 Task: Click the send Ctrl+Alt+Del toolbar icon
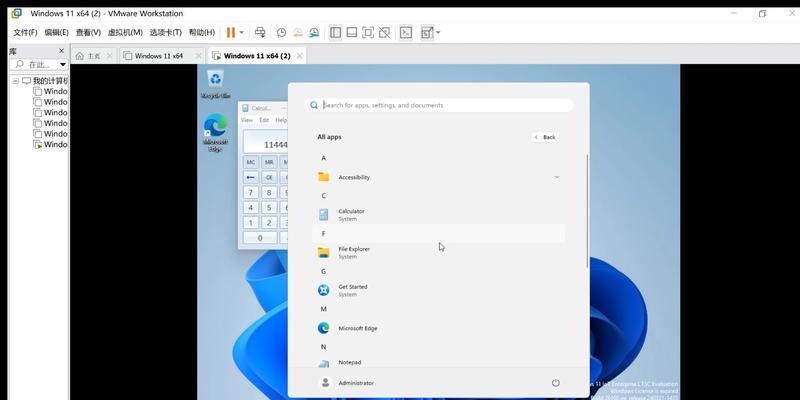tap(260, 33)
